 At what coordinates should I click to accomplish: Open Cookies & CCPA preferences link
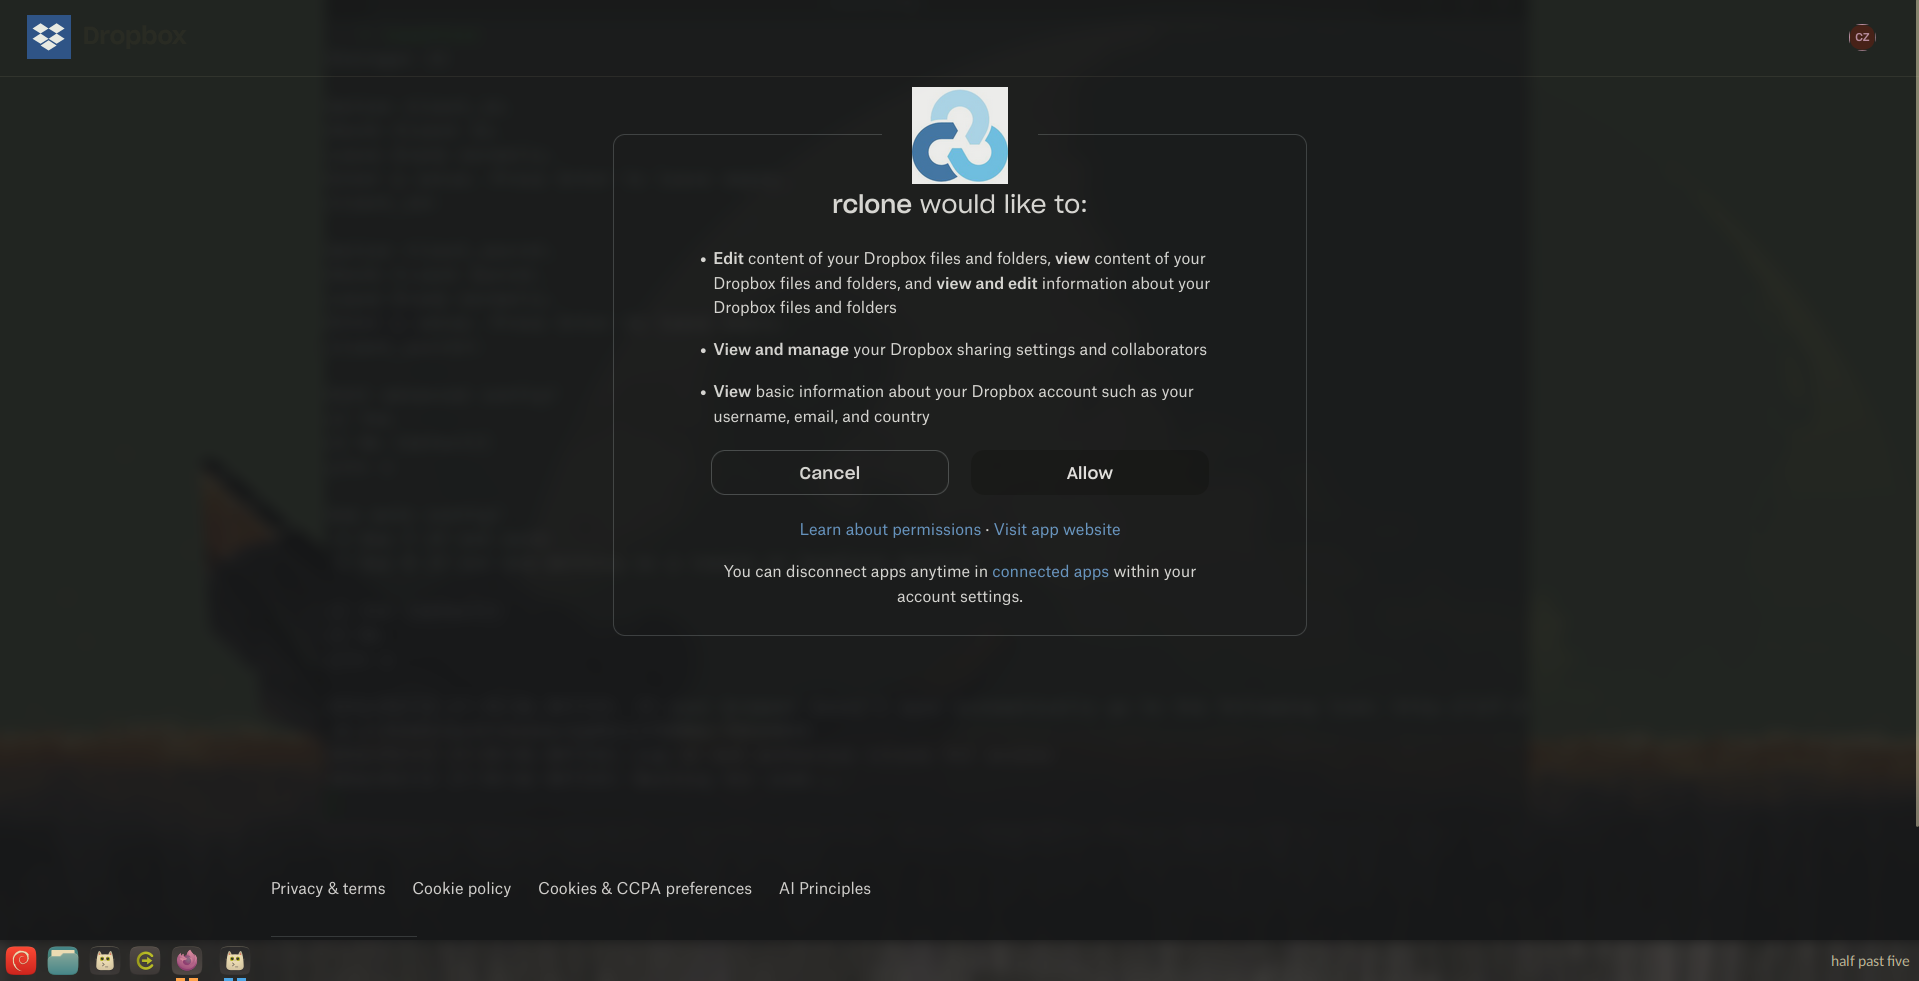[645, 889]
